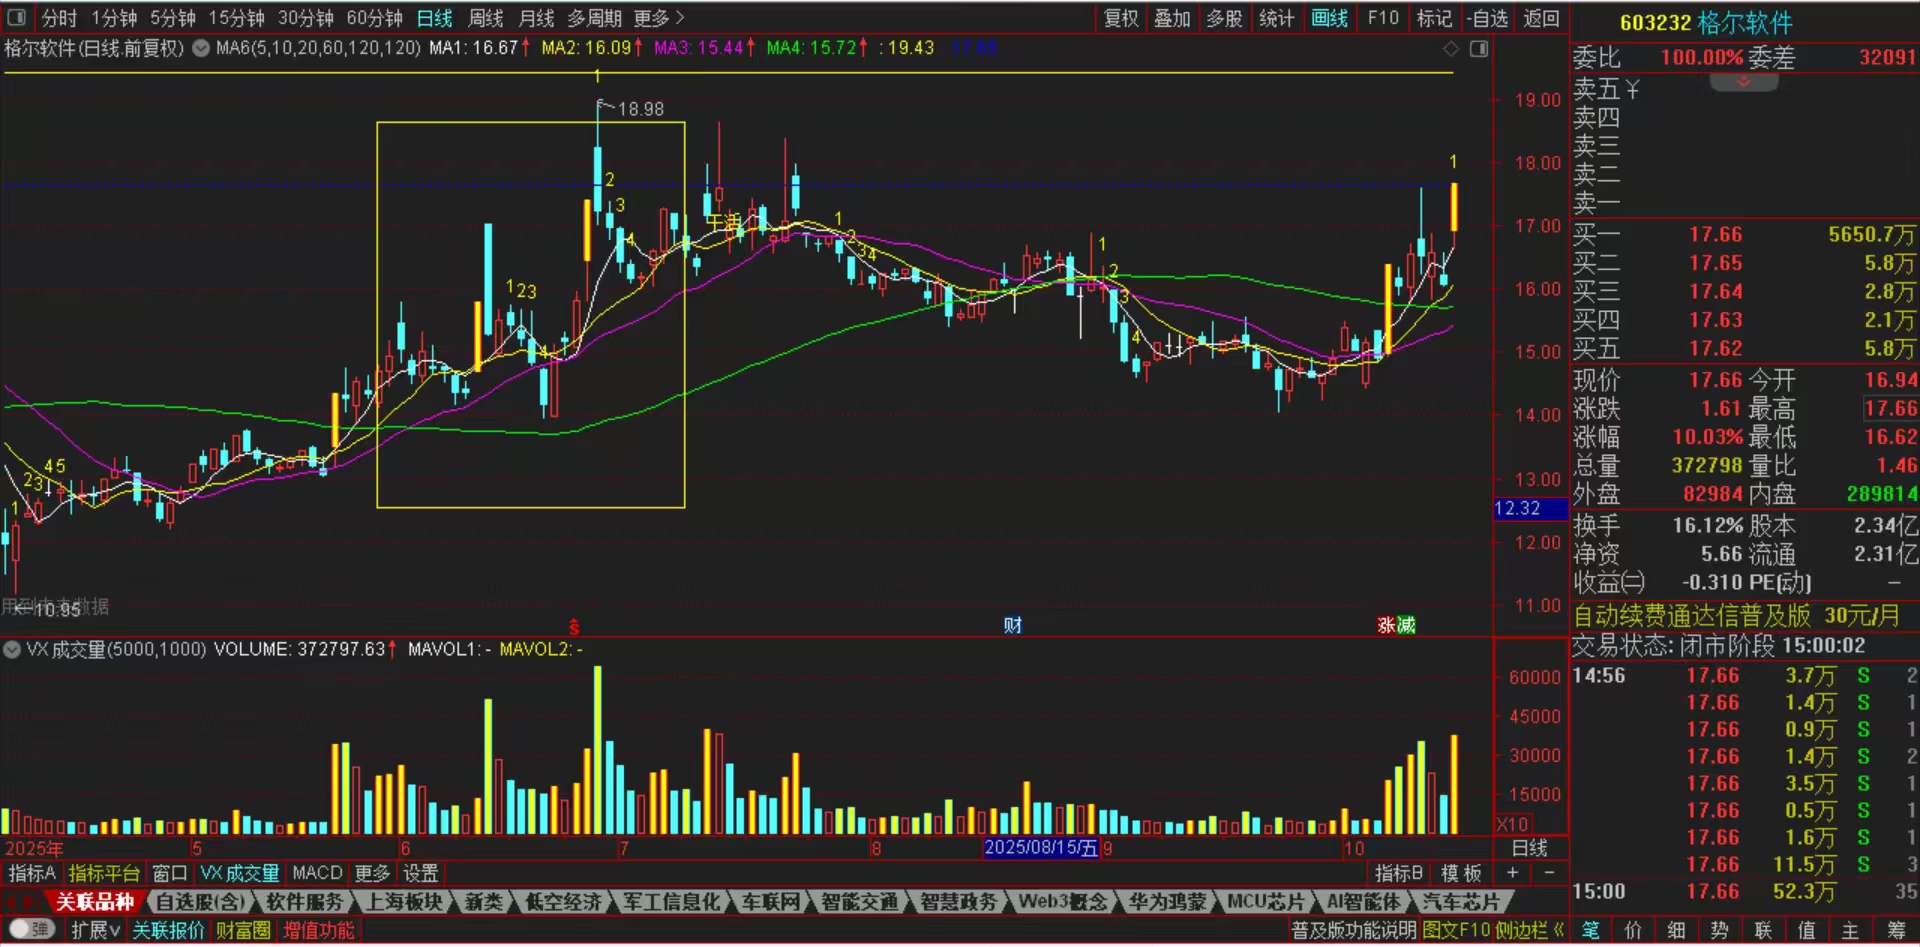Image resolution: width=1920 pixels, height=947 pixels.
Task: Open F10 company info
Action: [x=1383, y=18]
